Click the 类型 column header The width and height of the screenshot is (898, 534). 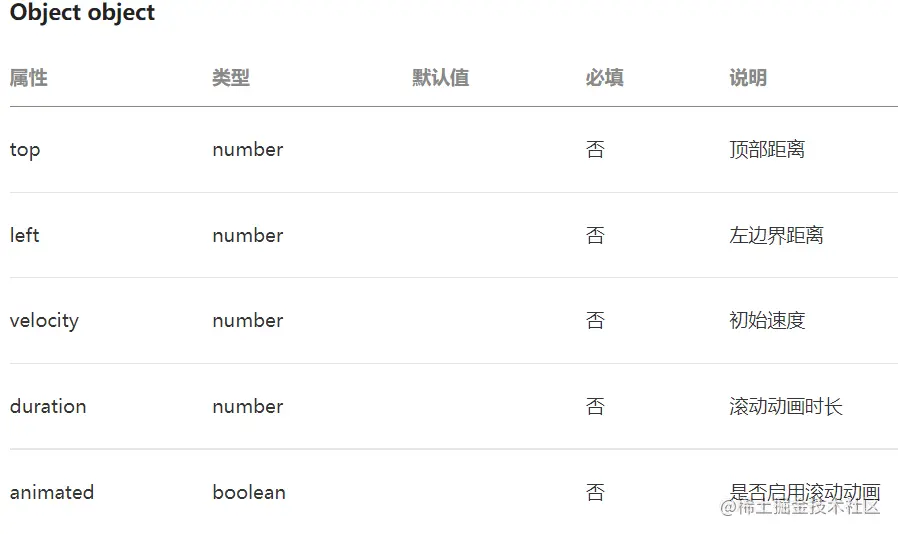tap(231, 78)
